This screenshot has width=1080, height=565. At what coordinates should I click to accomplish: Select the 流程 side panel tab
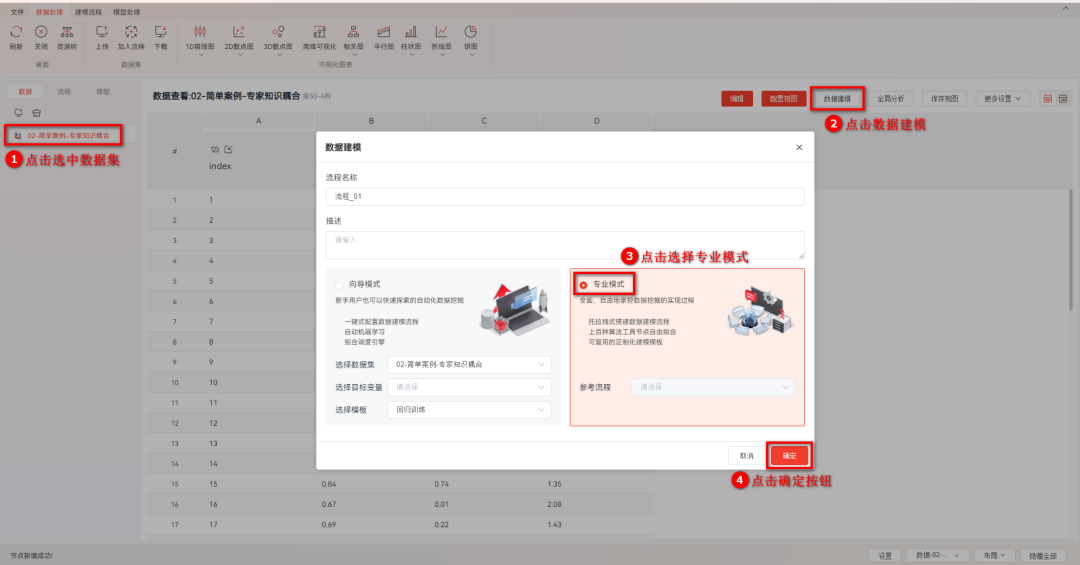(x=64, y=92)
